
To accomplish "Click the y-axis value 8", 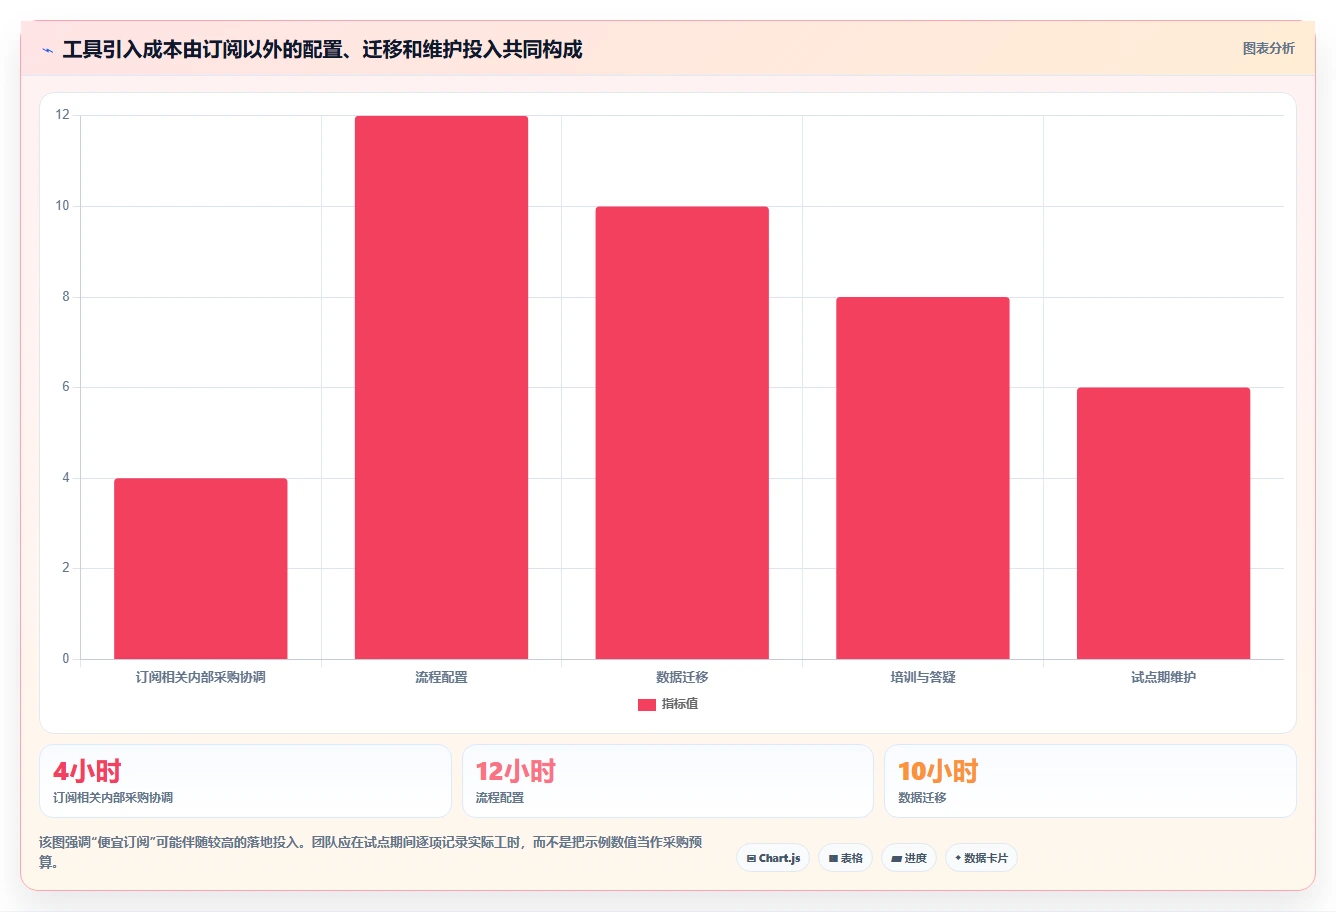I will click(x=66, y=297).
